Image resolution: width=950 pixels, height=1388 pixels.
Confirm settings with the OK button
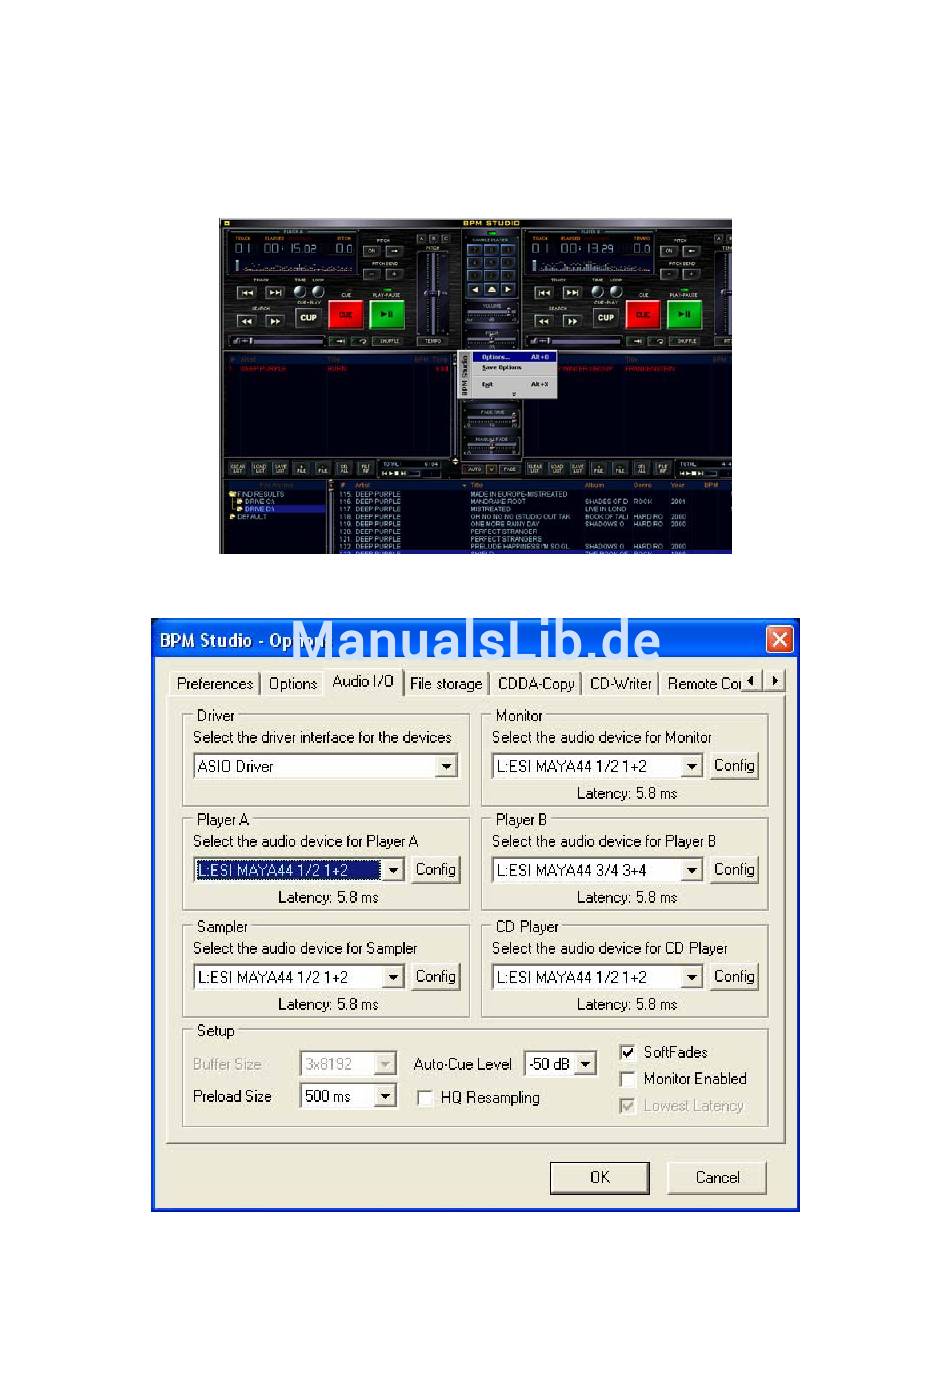point(599,1177)
